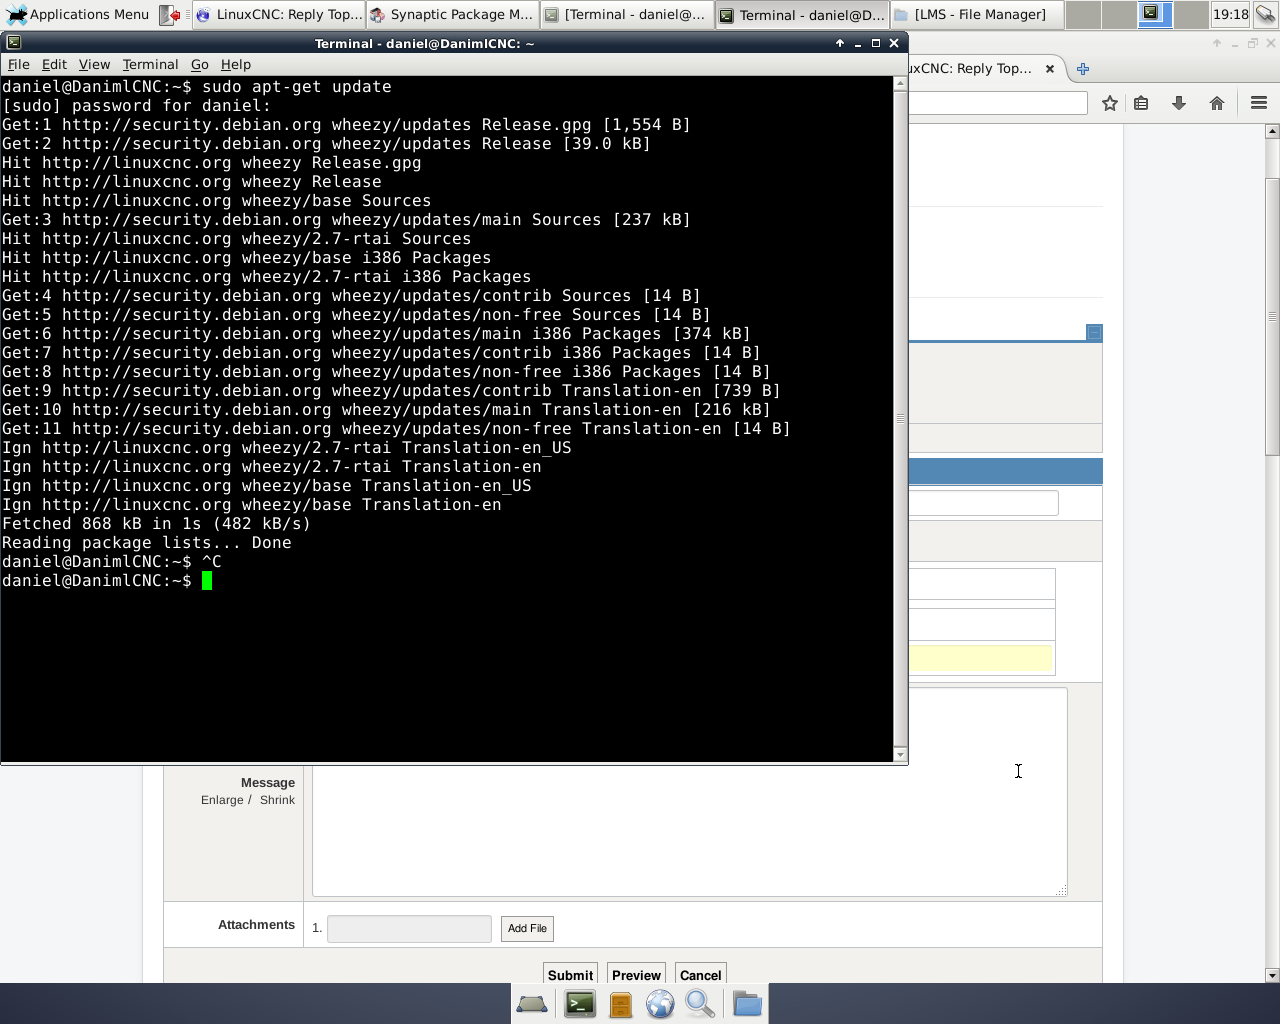The height and width of the screenshot is (1024, 1280).
Task: Click terminal scrollbar down arrow
Action: [900, 755]
